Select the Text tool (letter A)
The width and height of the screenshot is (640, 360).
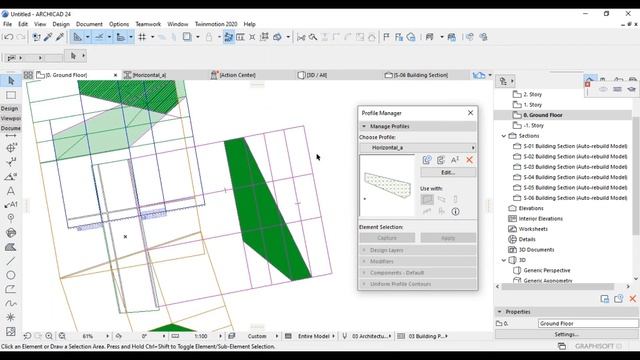tap(11, 191)
